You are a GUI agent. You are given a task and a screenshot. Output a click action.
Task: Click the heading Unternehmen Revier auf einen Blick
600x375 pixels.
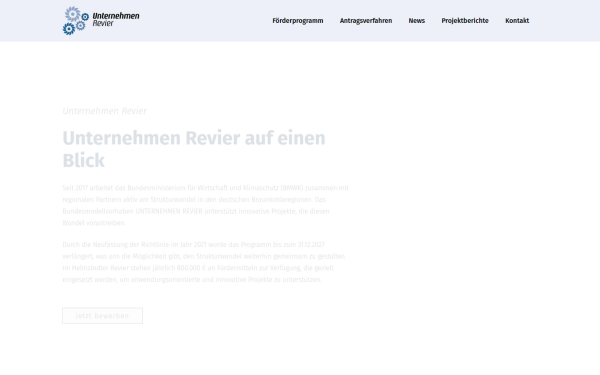tap(194, 149)
